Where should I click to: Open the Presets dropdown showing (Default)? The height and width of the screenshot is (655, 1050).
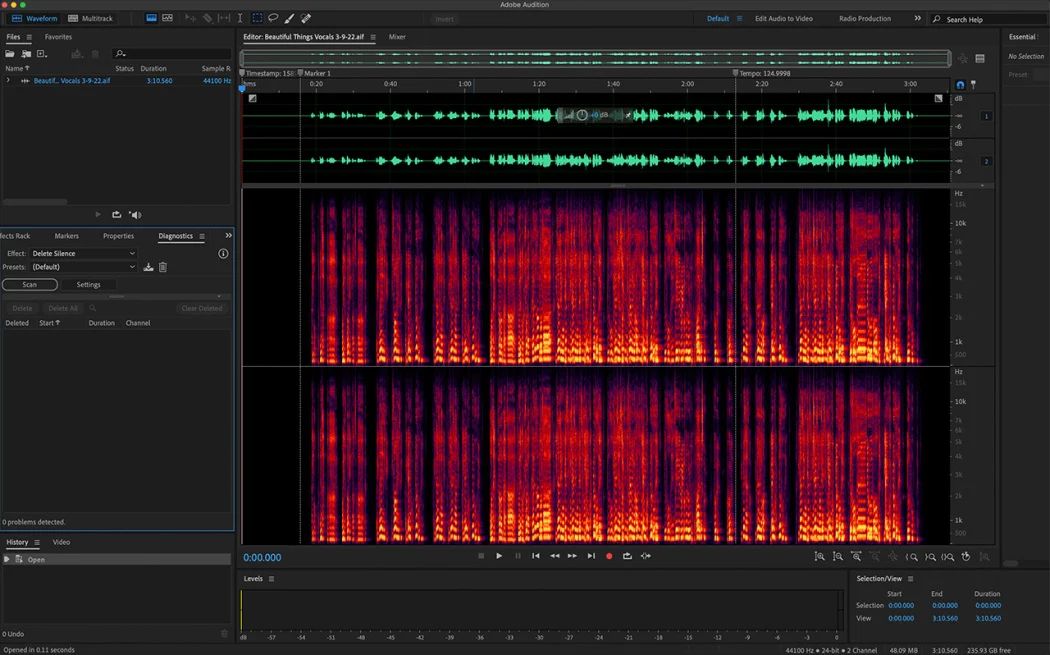tap(83, 267)
